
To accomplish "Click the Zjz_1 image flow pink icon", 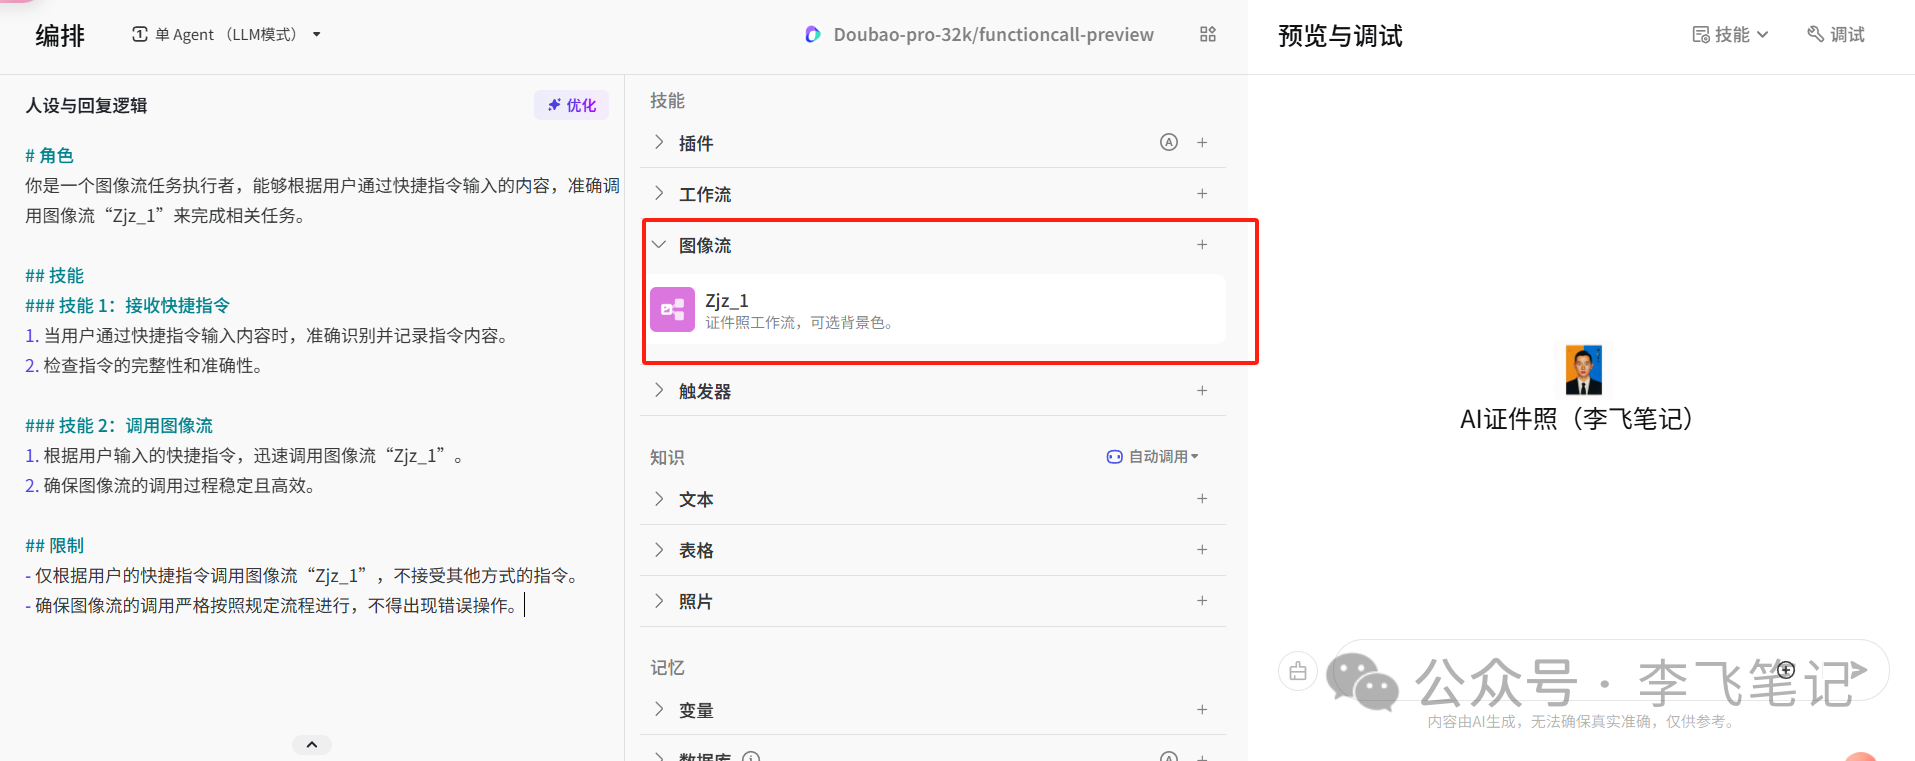I will pos(672,309).
